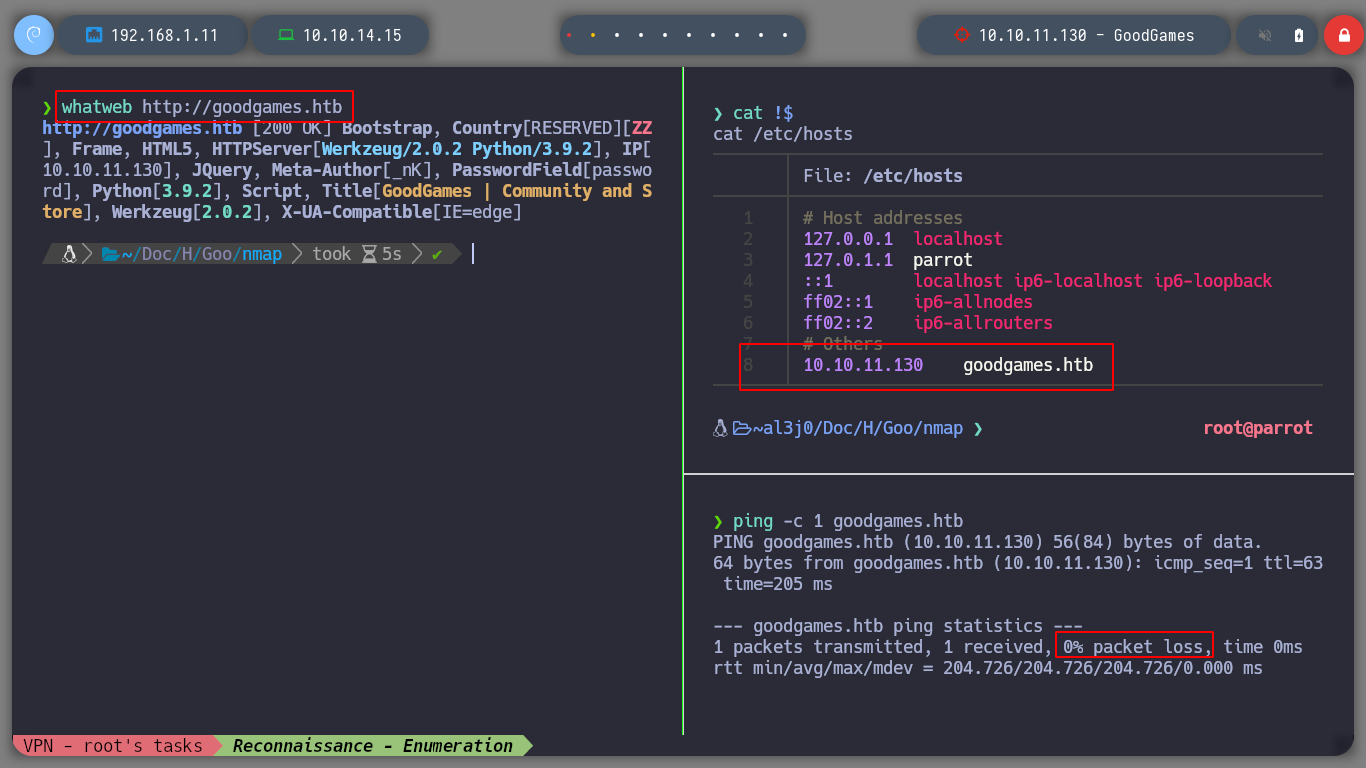Click the folder icon before ~al3j0 path

click(741, 428)
